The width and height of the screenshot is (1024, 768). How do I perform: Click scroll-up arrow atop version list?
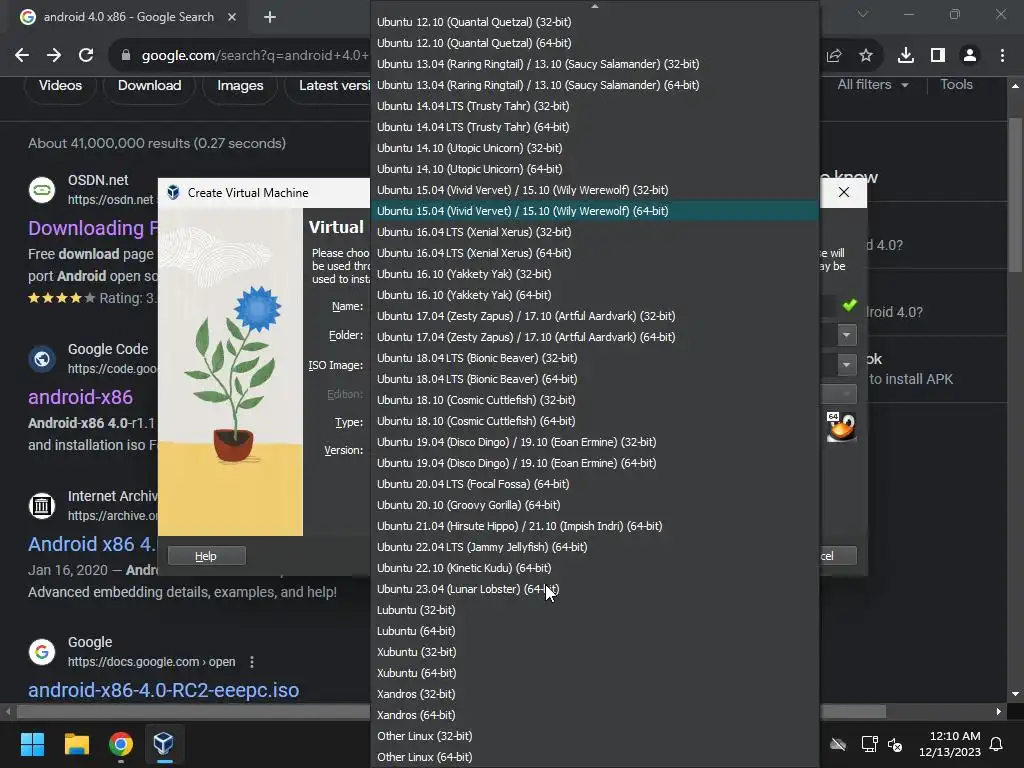594,6
